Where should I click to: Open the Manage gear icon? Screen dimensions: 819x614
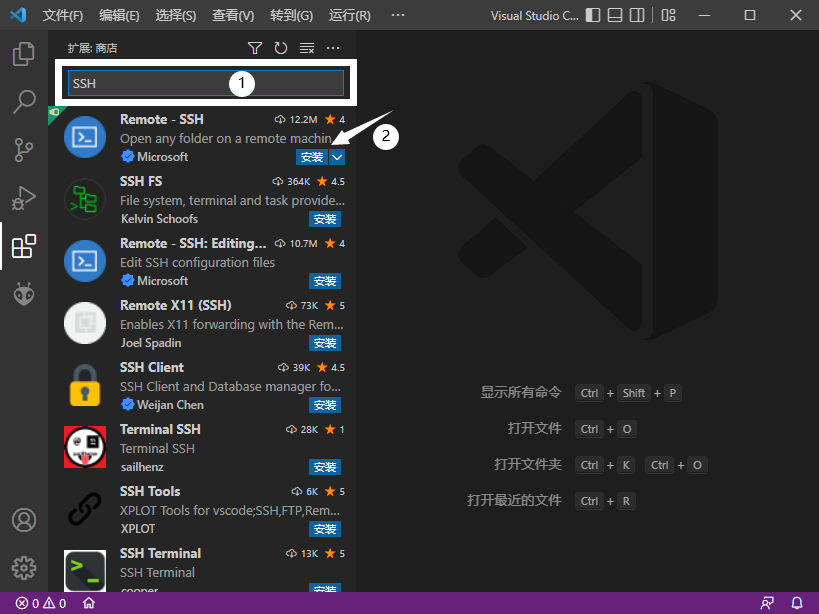24,568
